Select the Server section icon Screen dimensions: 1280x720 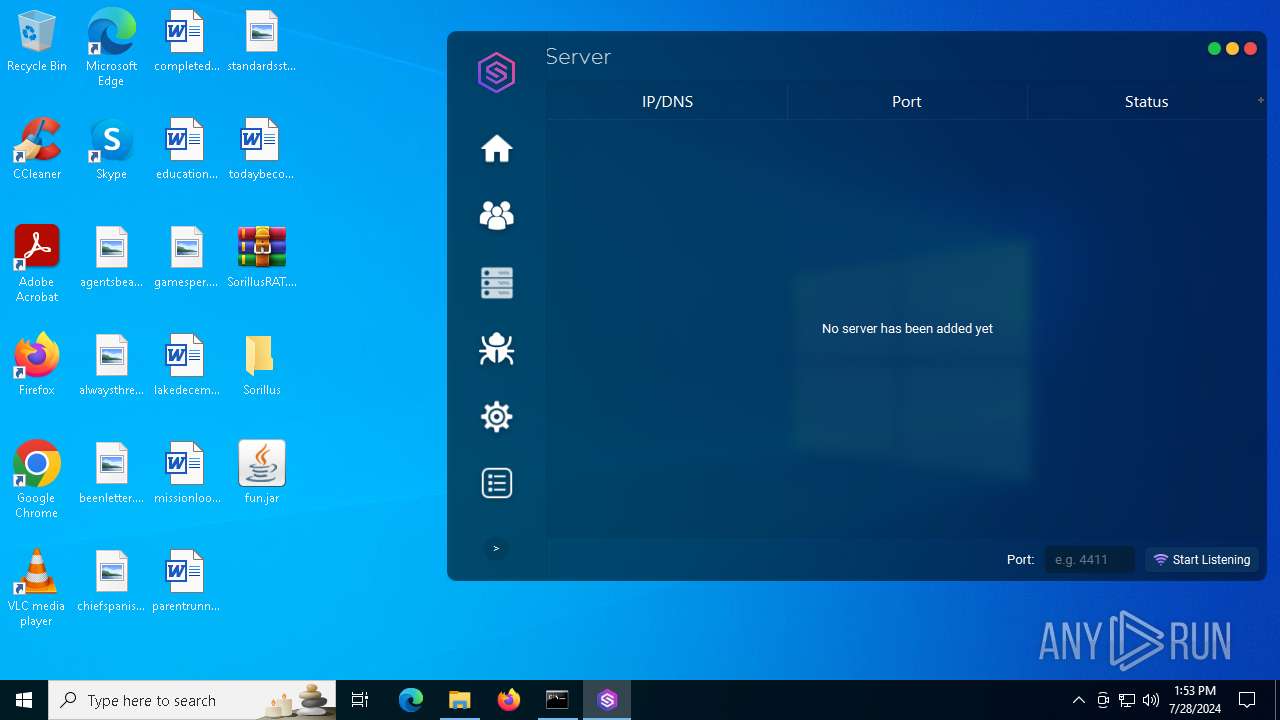(x=497, y=283)
